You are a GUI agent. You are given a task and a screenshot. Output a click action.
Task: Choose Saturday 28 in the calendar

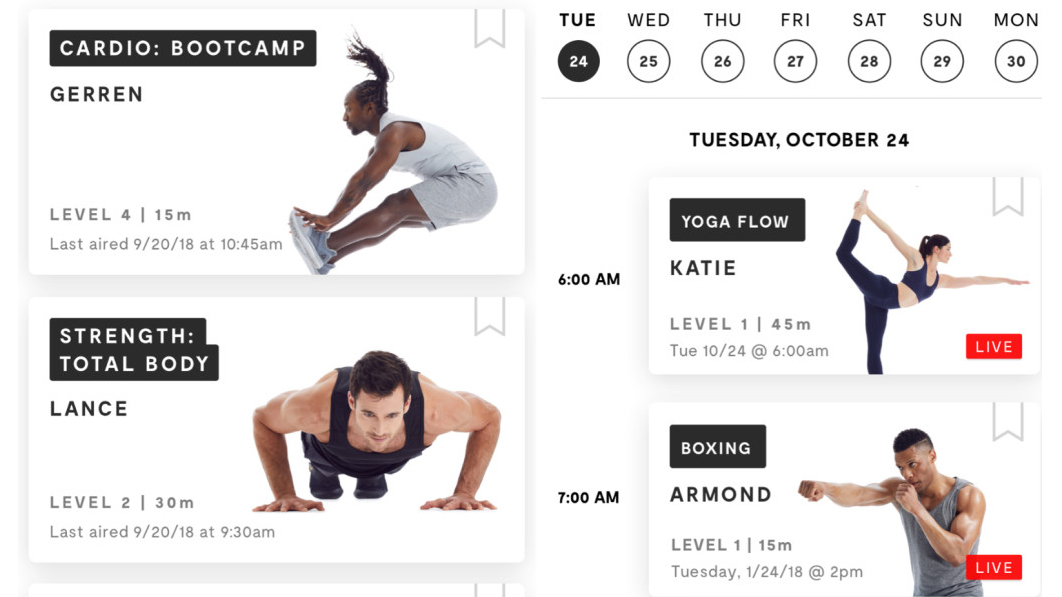click(x=869, y=61)
